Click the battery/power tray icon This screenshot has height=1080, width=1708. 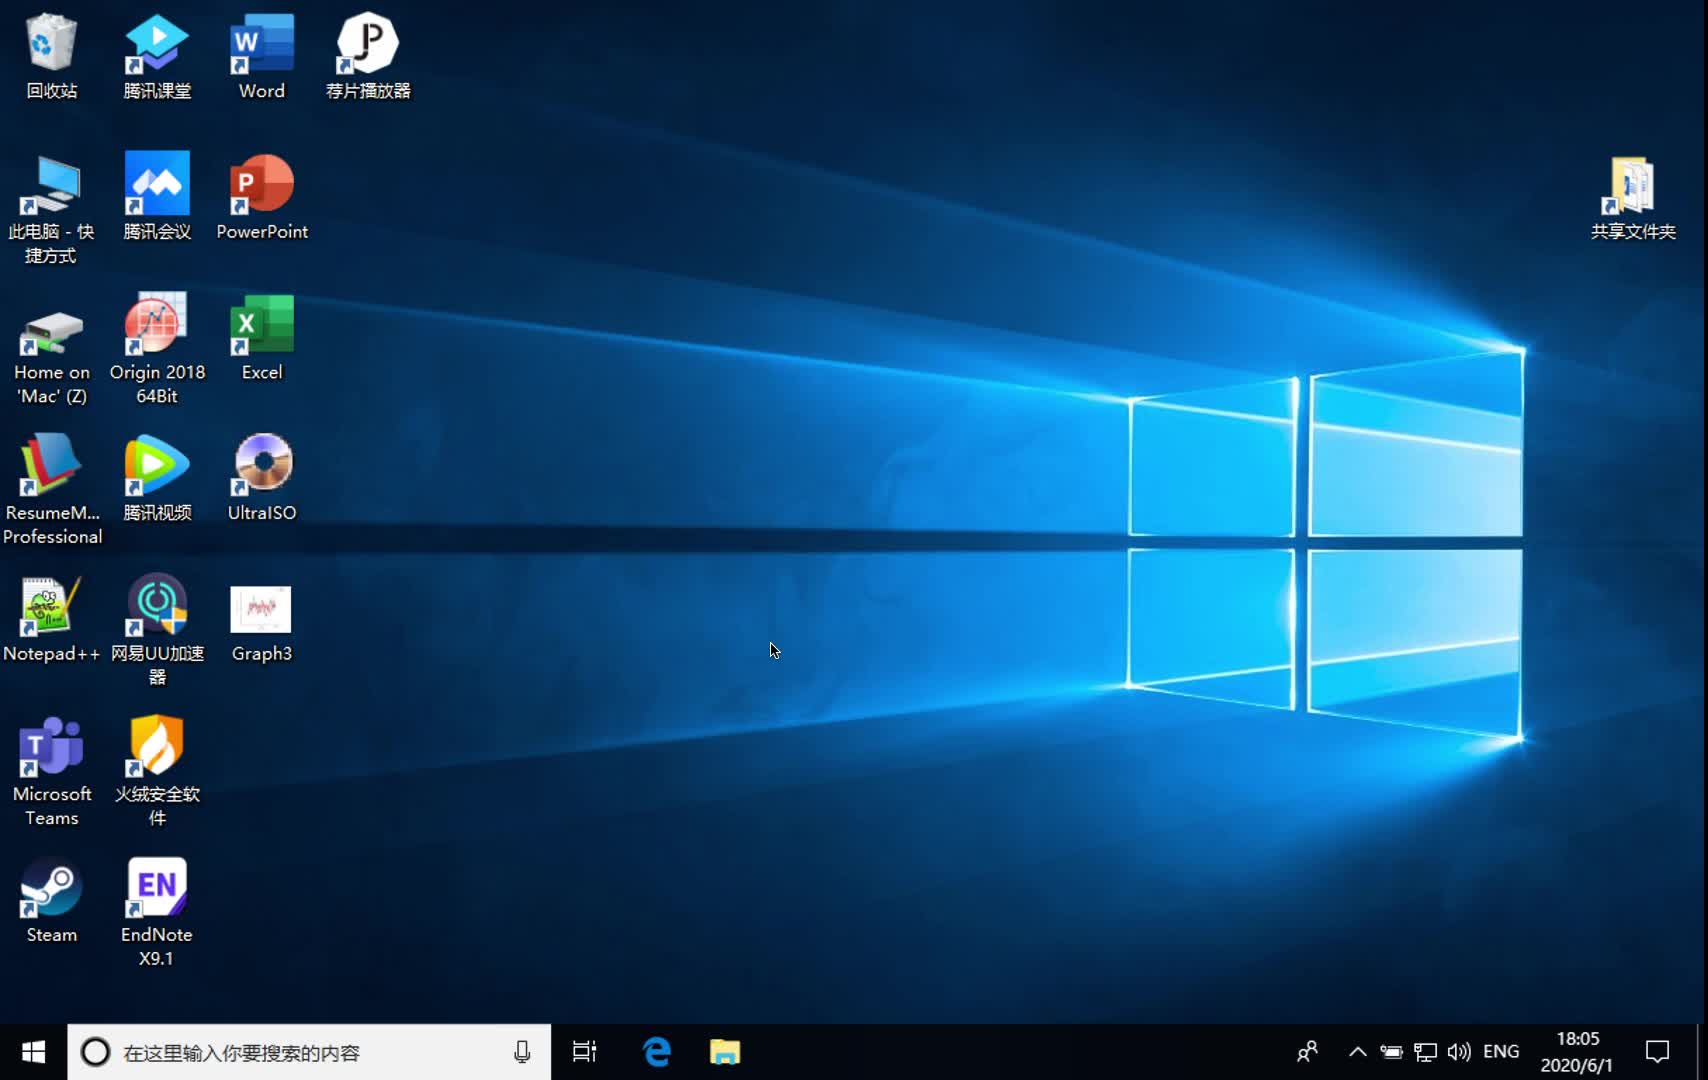pyautogui.click(x=1391, y=1052)
